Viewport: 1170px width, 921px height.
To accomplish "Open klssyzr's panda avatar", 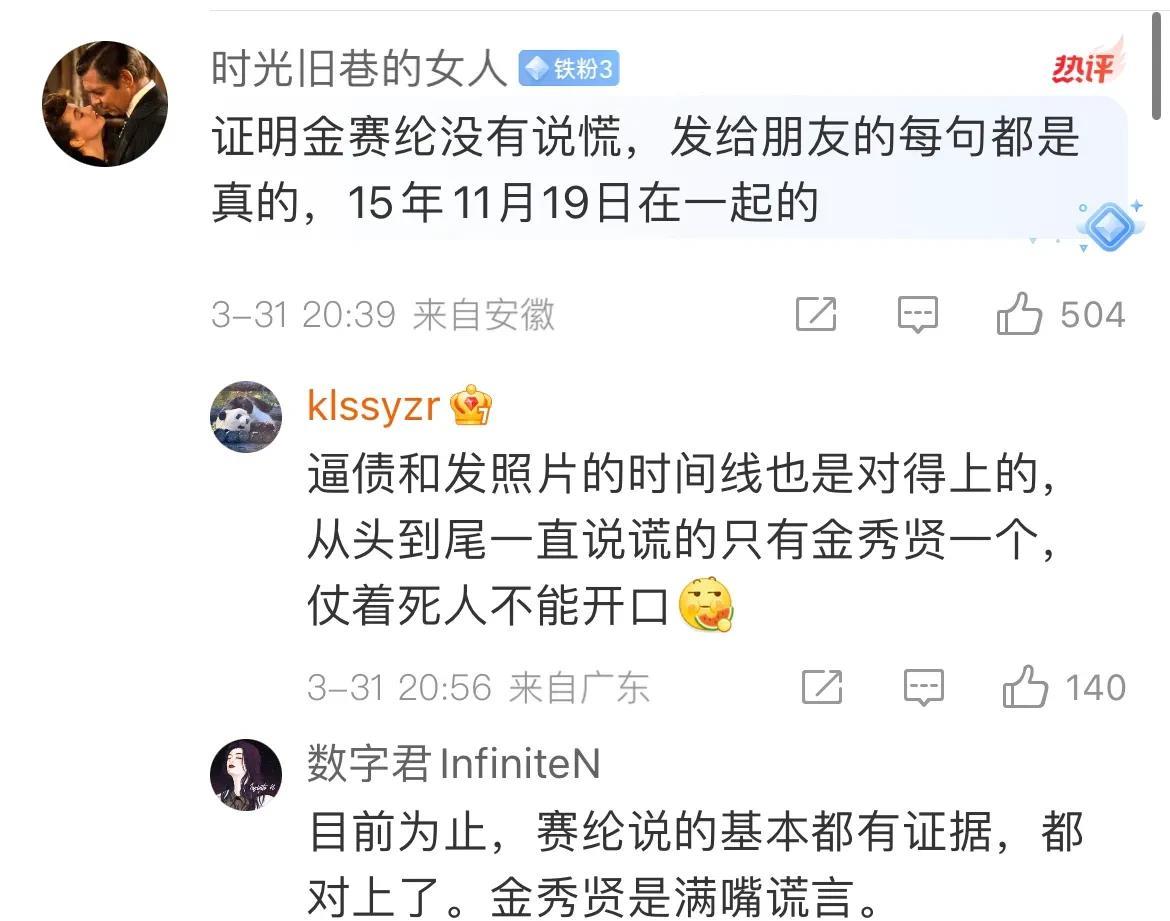I will [245, 416].
